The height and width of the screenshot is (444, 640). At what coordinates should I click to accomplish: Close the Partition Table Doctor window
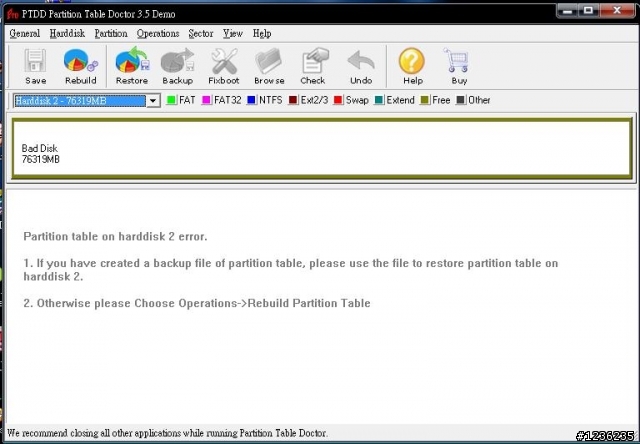click(x=617, y=11)
